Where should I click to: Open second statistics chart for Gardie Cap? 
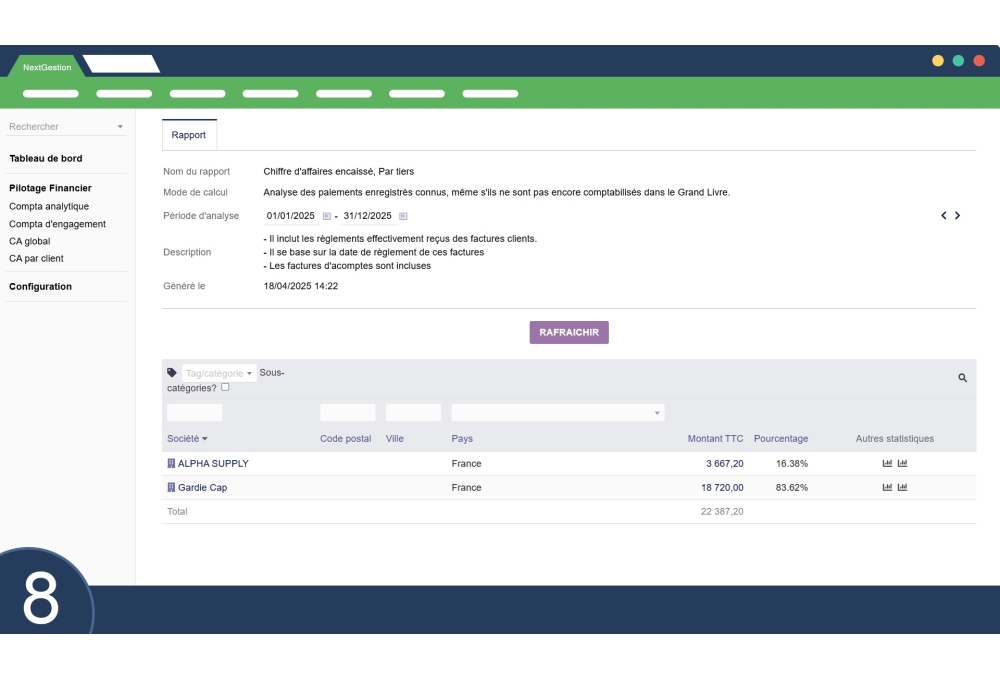(x=903, y=488)
